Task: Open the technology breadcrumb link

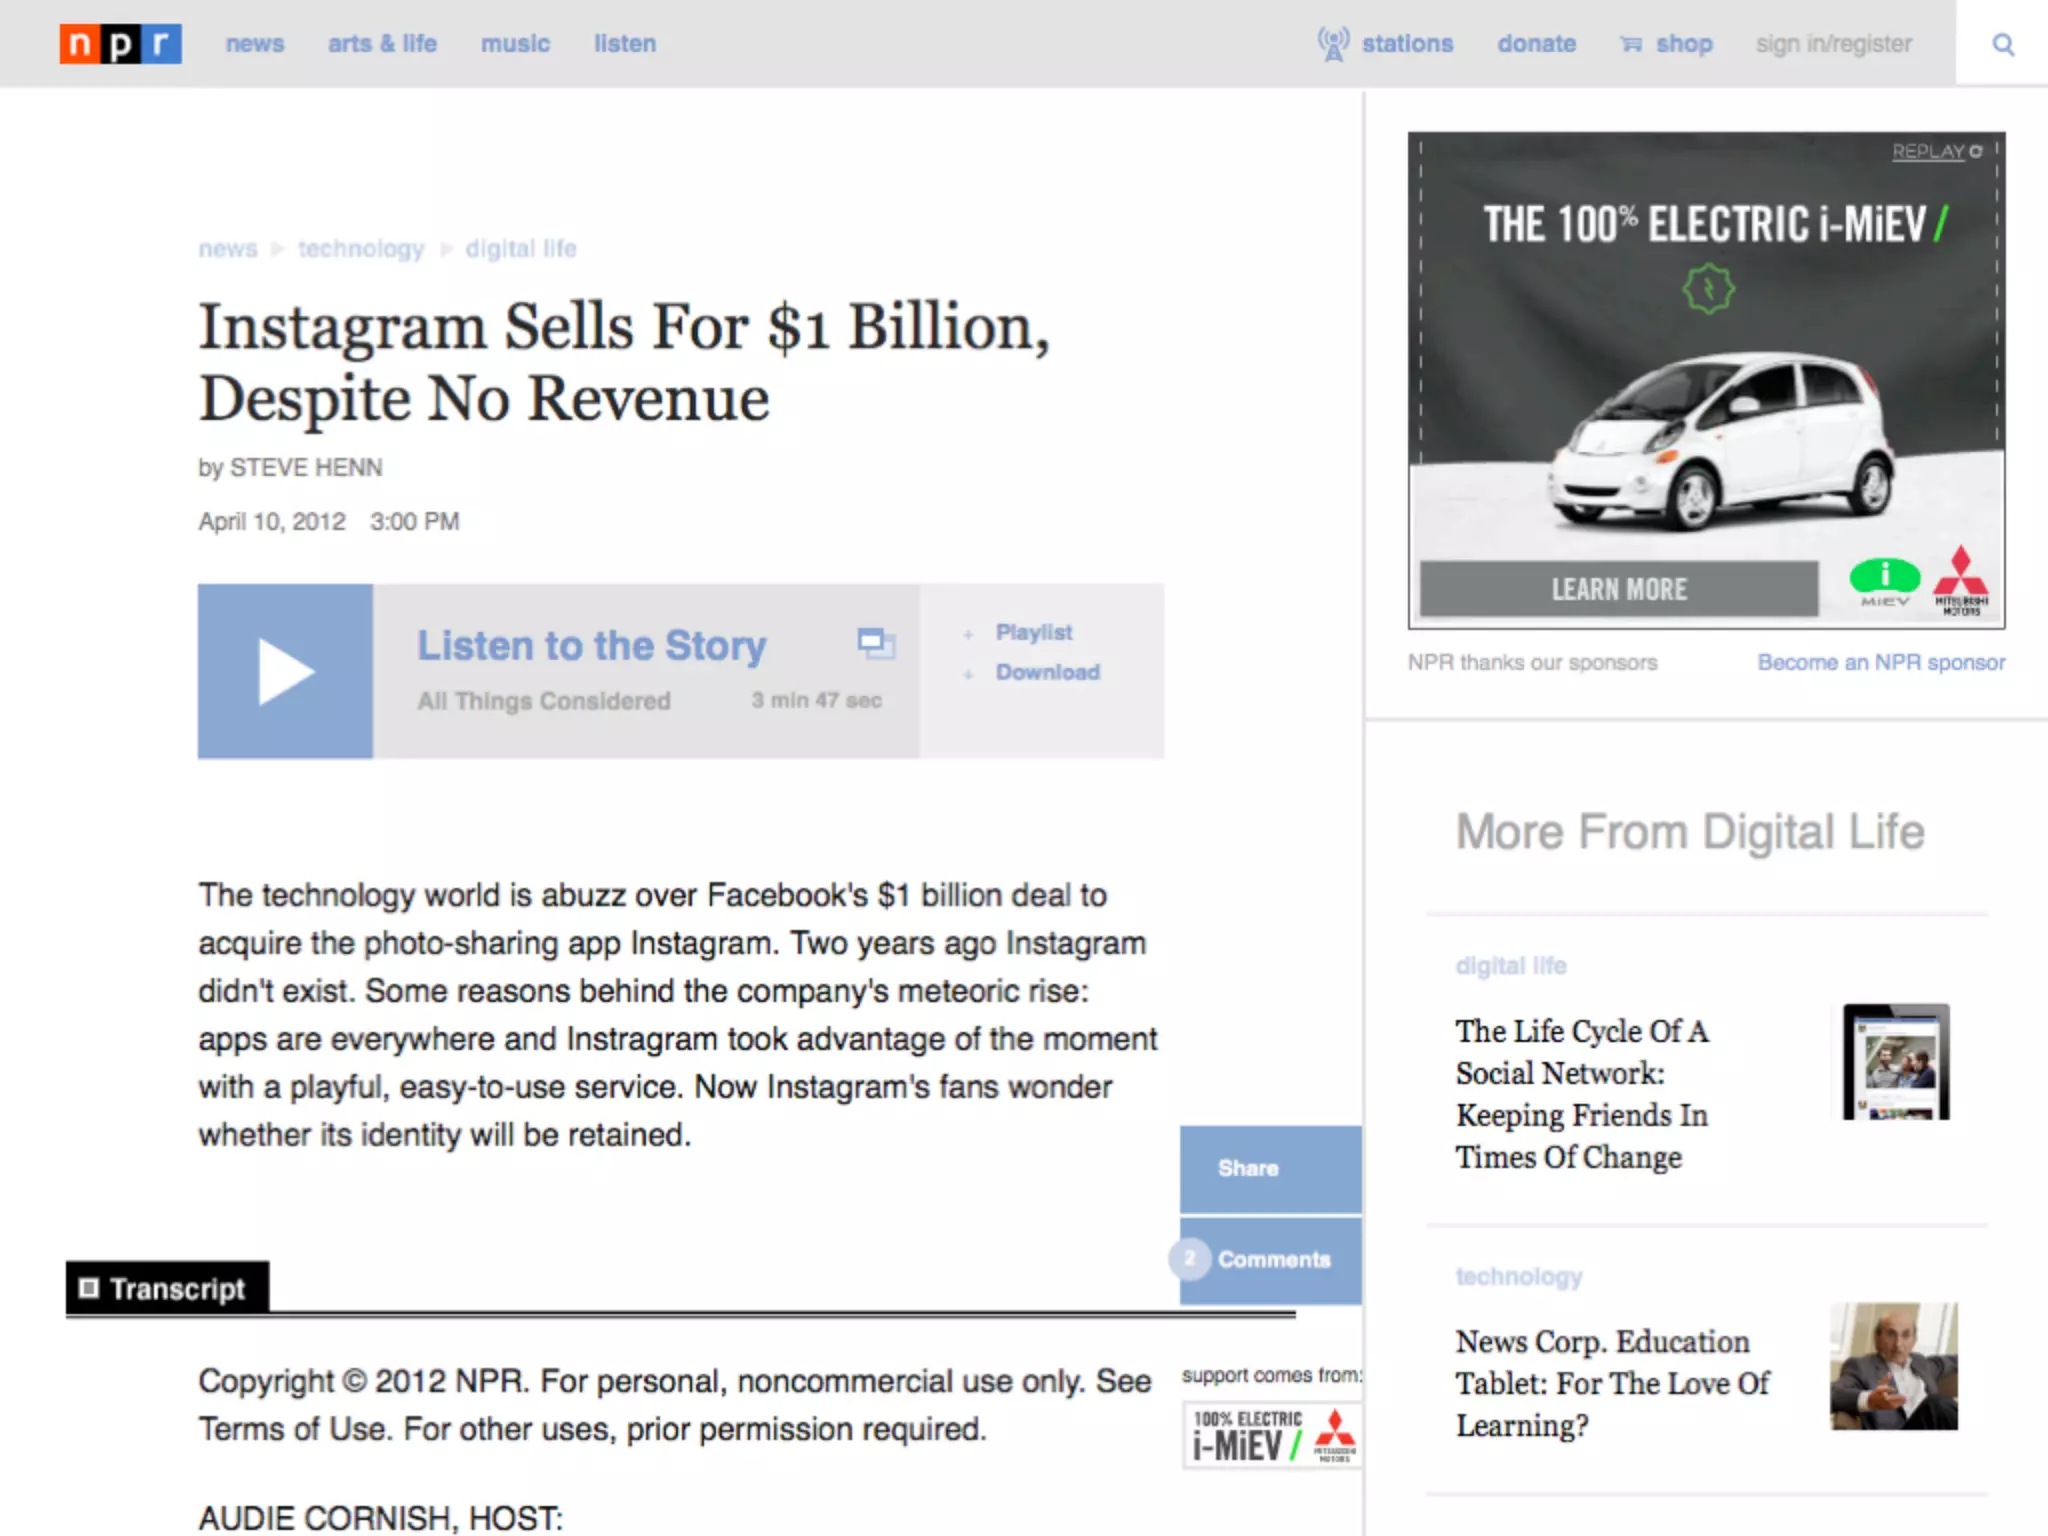Action: [361, 248]
